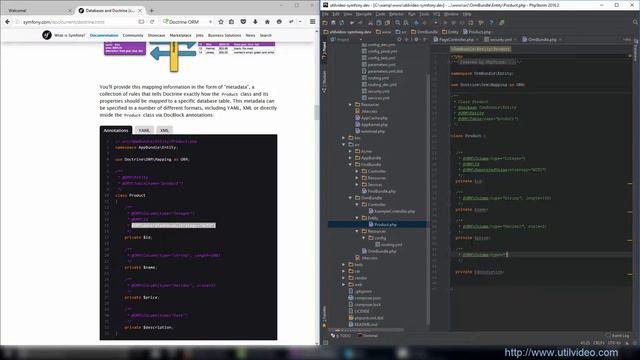640x360 pixels.
Task: Click Firefox browser back arrow
Action: click(8, 22)
